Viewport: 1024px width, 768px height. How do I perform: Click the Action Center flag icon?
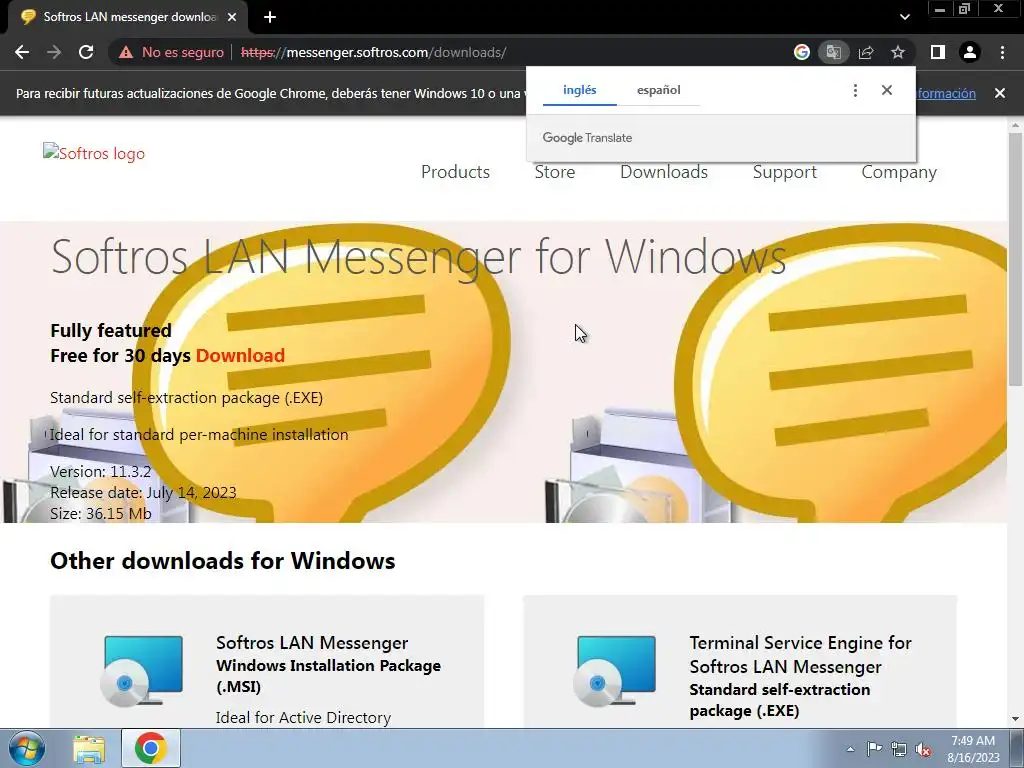point(874,749)
